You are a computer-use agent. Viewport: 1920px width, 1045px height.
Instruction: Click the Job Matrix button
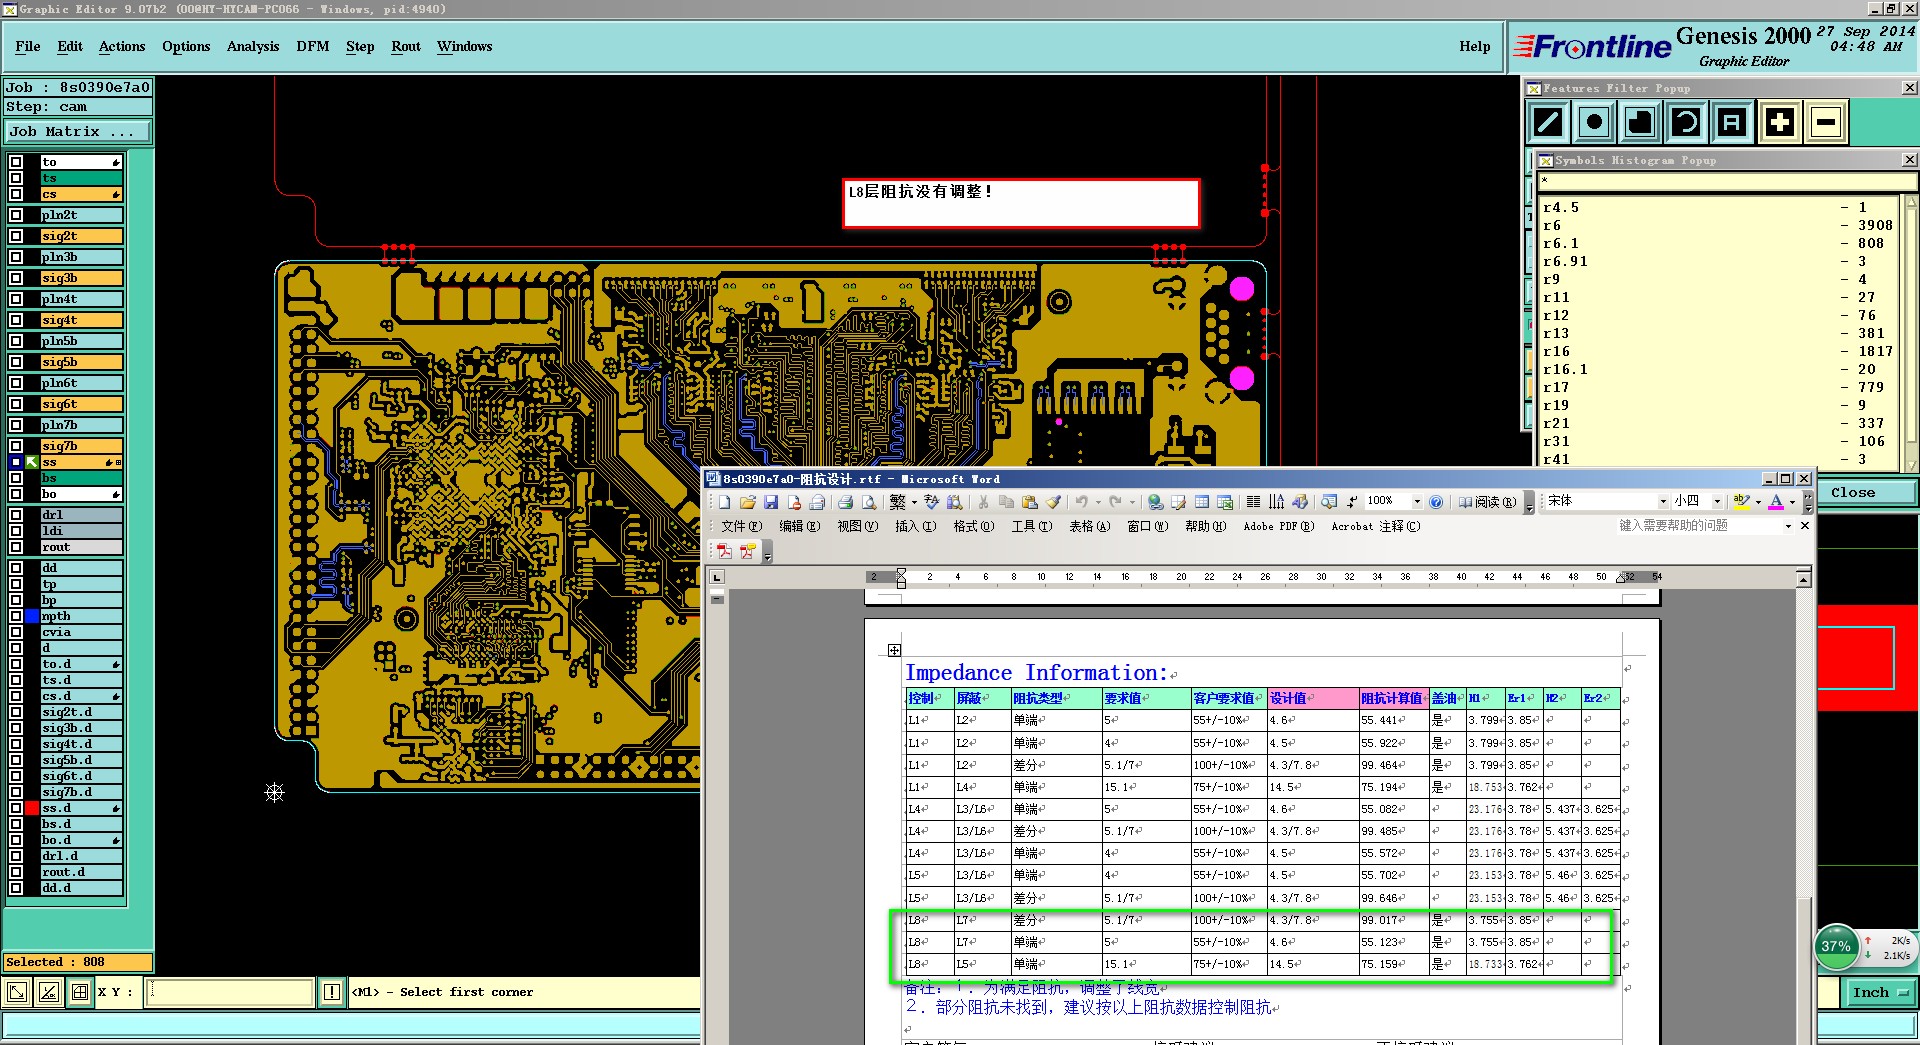[x=78, y=132]
